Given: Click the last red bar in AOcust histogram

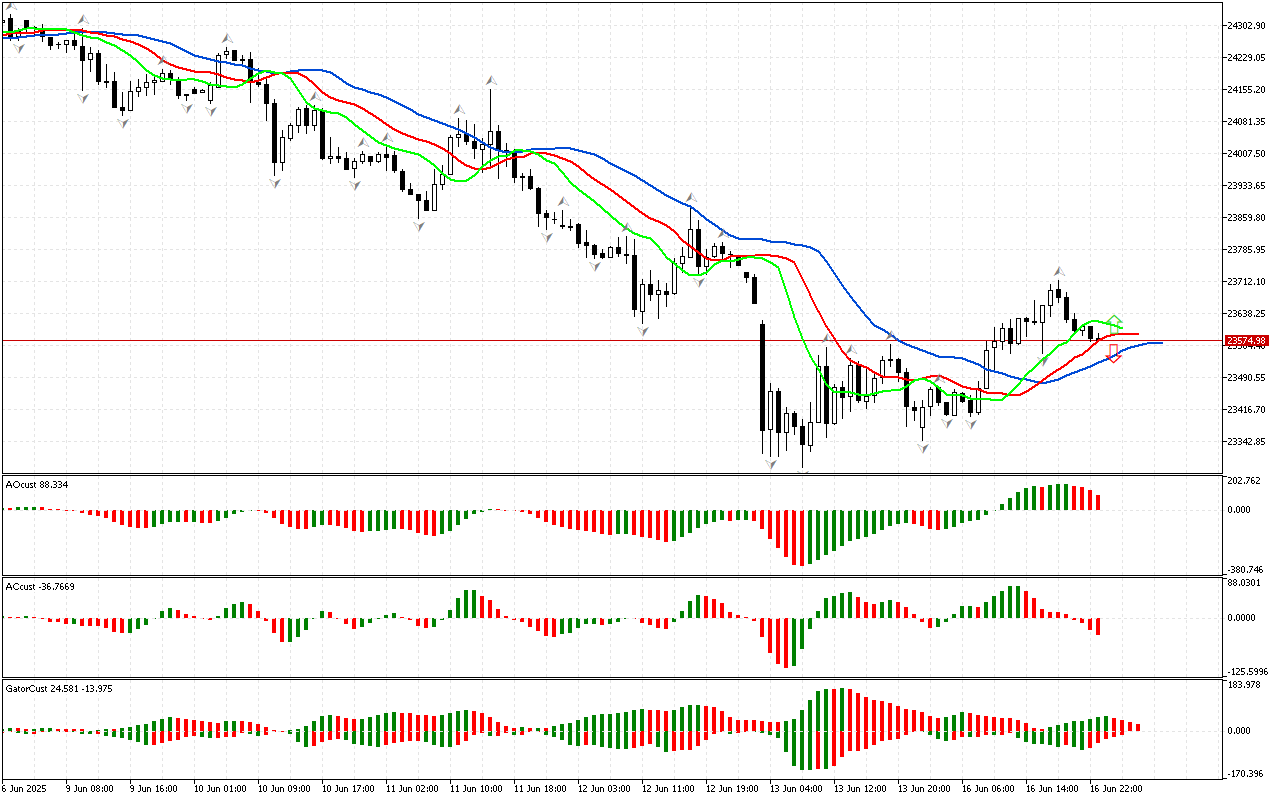Looking at the screenshot, I should coord(1098,502).
